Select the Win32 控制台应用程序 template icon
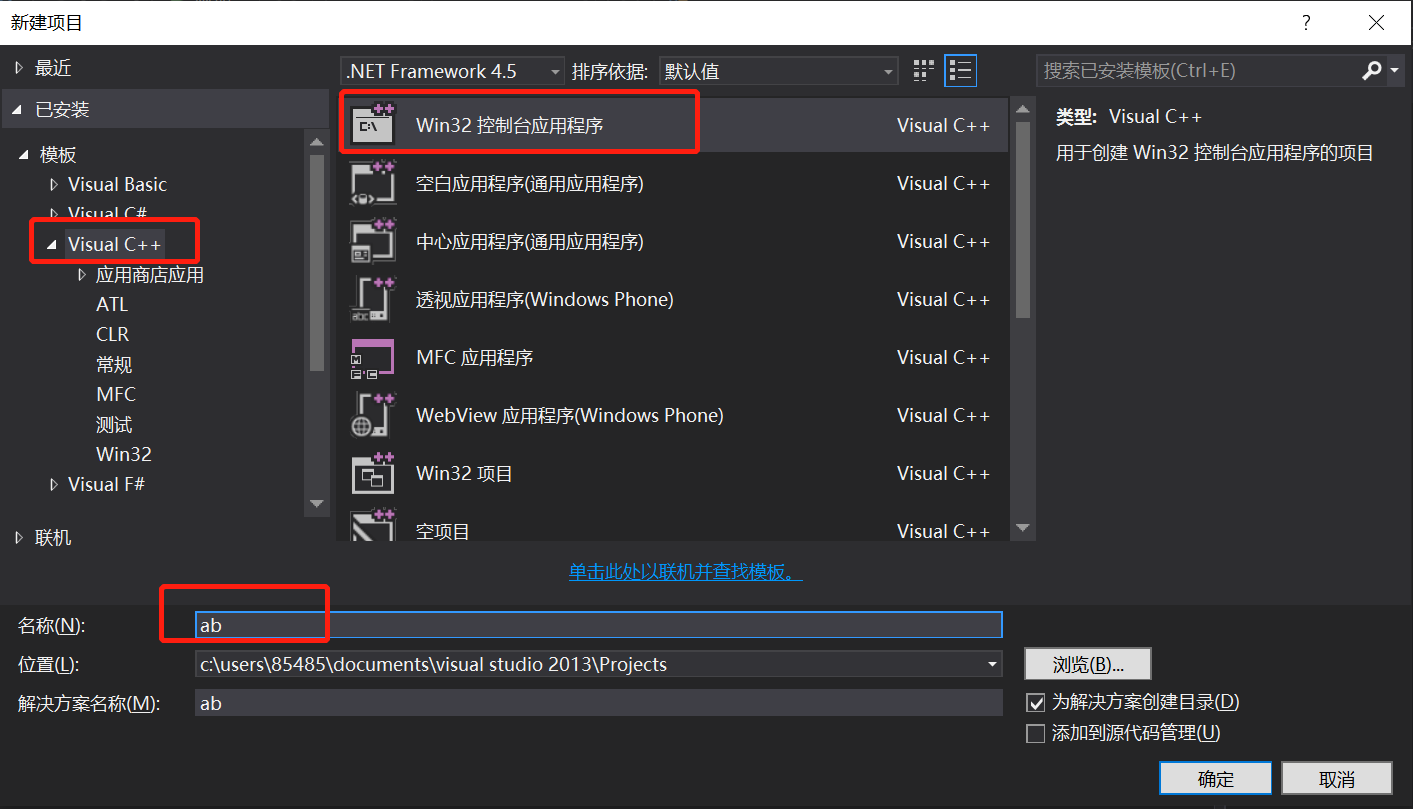This screenshot has height=809, width=1413. pos(373,124)
